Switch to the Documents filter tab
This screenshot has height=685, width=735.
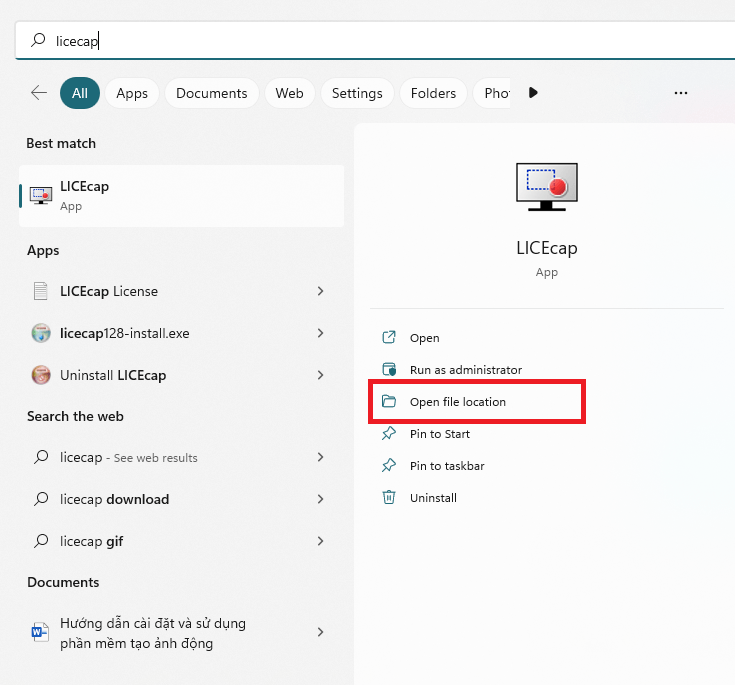[x=211, y=93]
